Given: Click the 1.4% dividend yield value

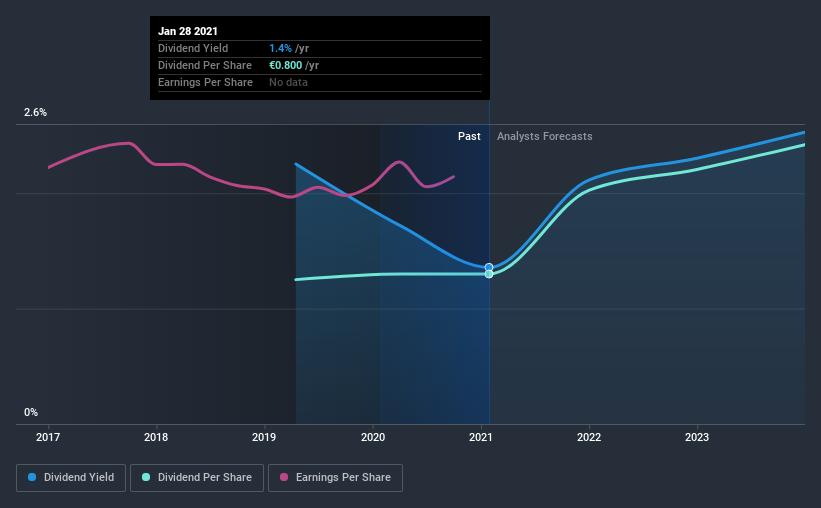Looking at the screenshot, I should point(280,48).
